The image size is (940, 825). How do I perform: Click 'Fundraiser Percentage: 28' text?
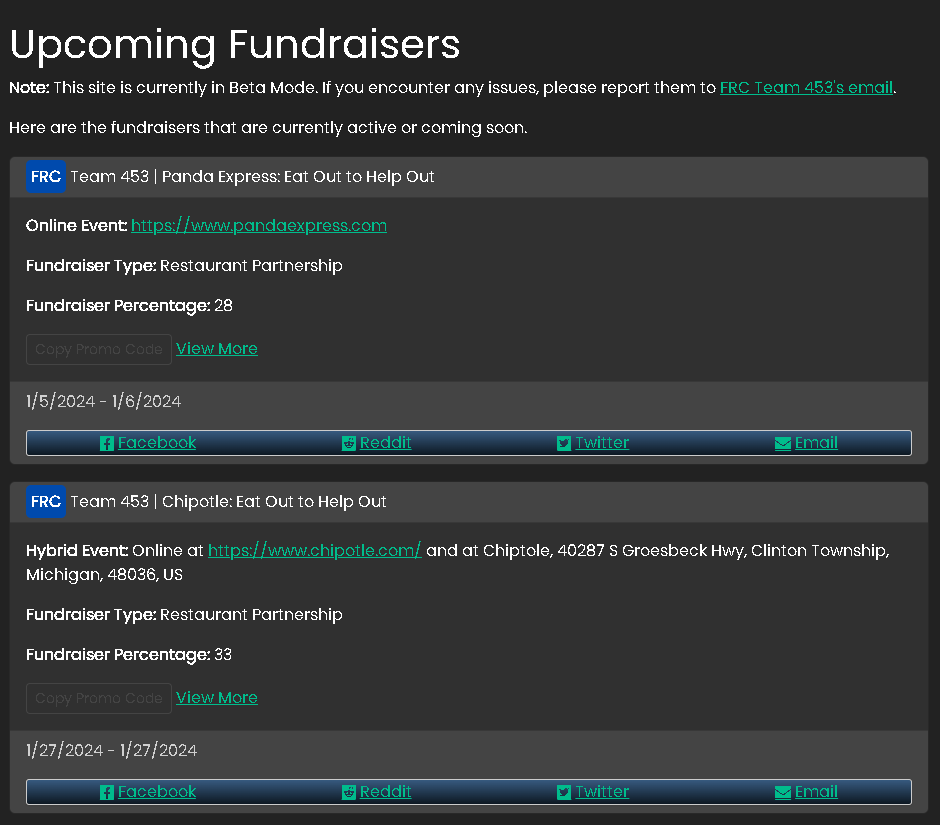(x=129, y=306)
